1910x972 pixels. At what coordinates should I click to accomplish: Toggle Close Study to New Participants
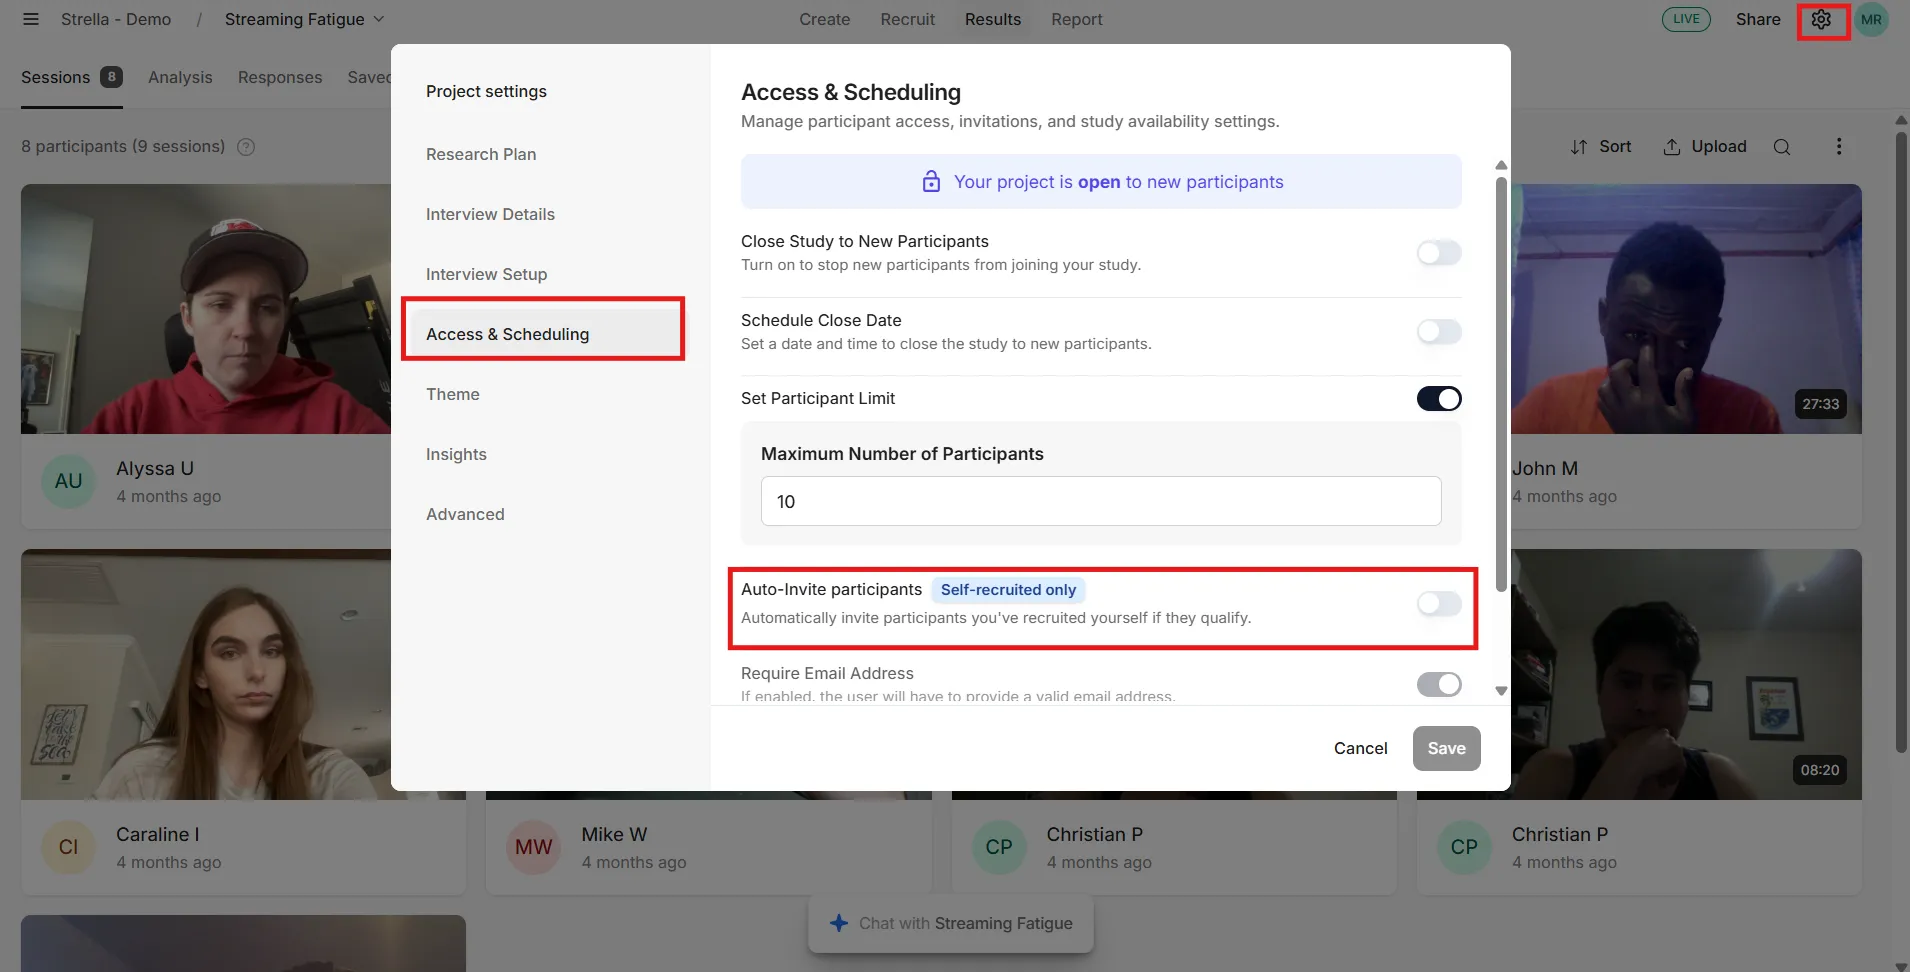click(x=1439, y=253)
